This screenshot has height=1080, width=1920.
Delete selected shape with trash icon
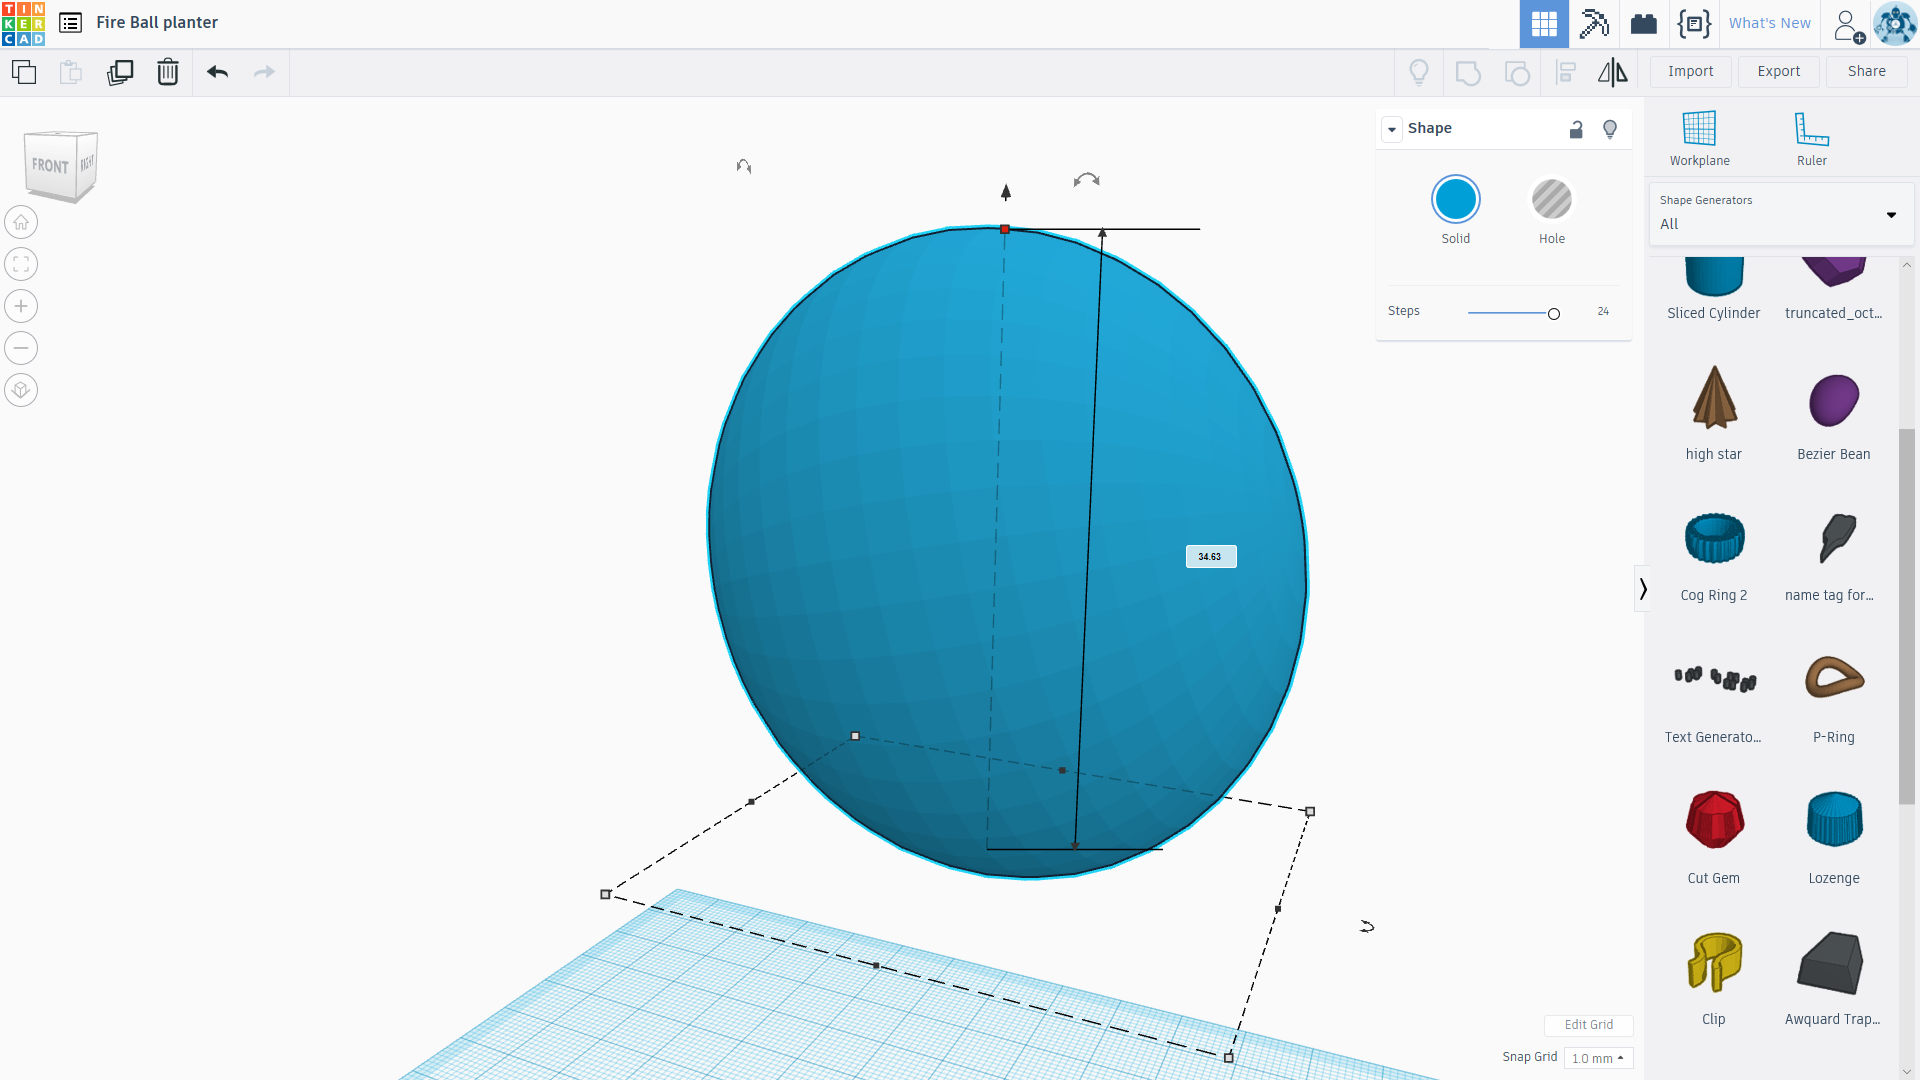(168, 72)
